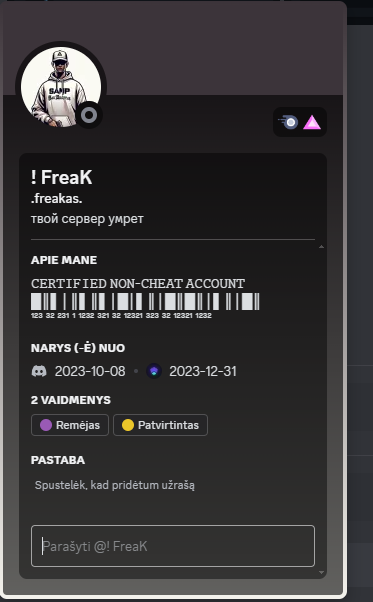This screenshot has height=602, width=373.
Task: Click the Nitro subscriber badge icon
Action: coord(289,122)
